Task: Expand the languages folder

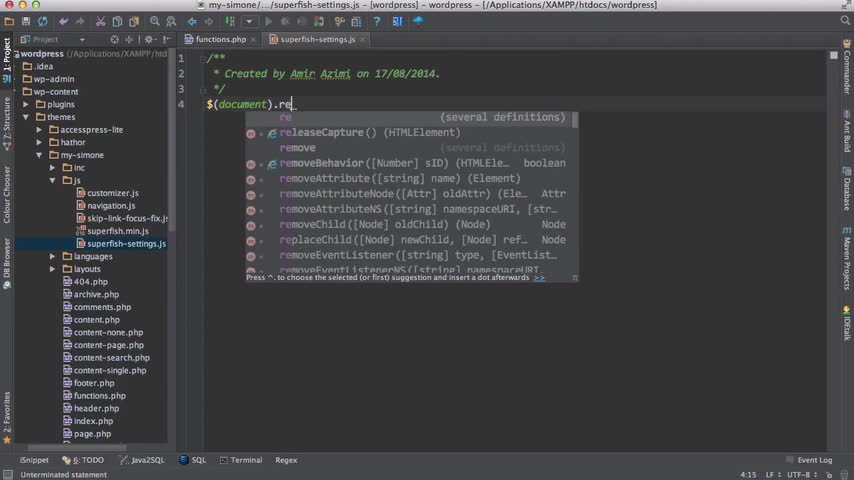Action: coord(53,256)
